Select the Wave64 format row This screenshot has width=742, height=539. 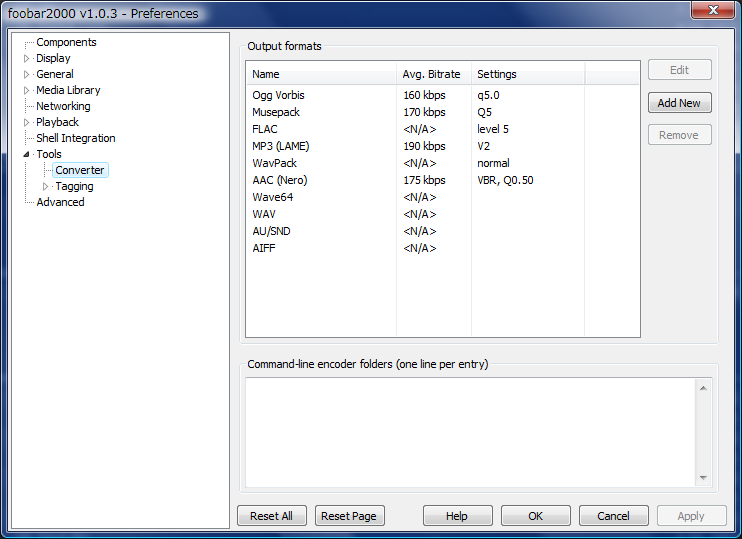tap(442, 197)
